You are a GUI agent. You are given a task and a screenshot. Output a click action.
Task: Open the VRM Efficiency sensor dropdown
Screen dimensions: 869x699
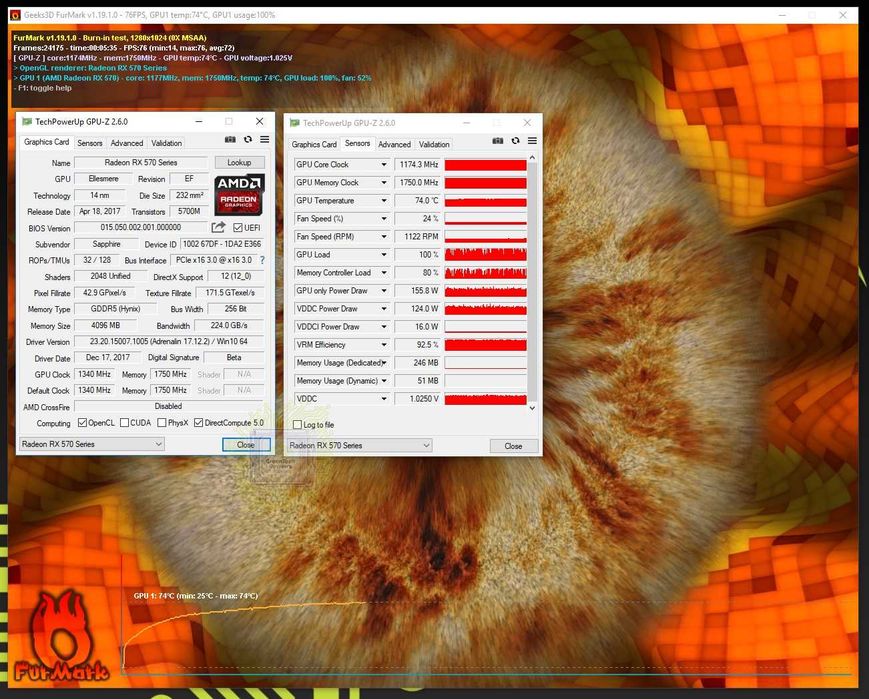384,345
